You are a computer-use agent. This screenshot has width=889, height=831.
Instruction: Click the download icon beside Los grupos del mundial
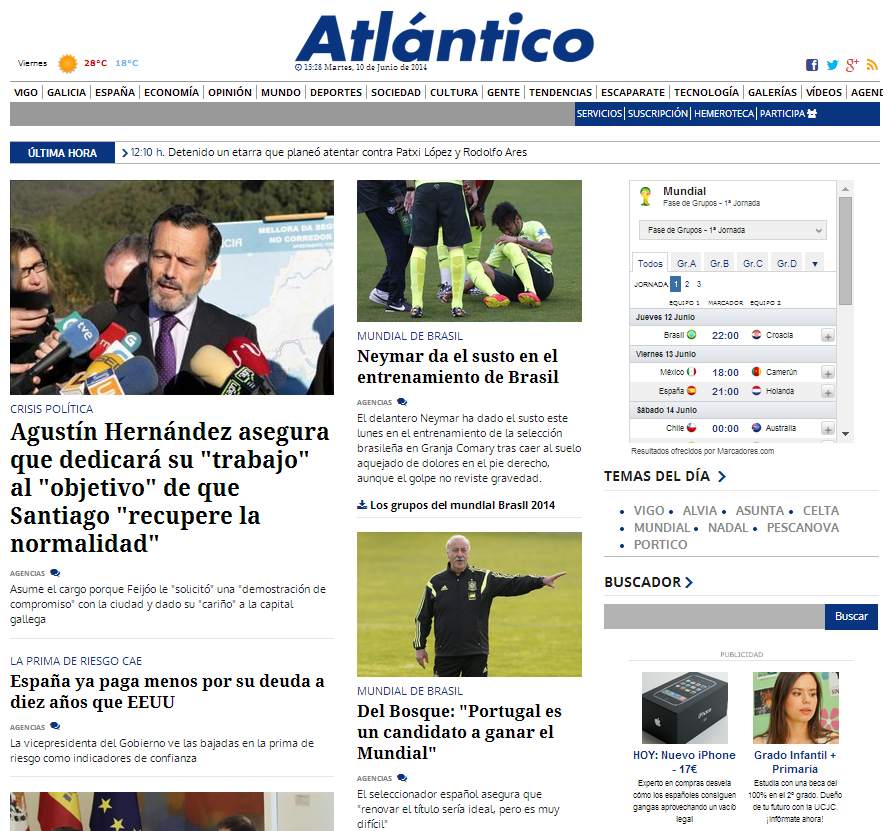362,504
